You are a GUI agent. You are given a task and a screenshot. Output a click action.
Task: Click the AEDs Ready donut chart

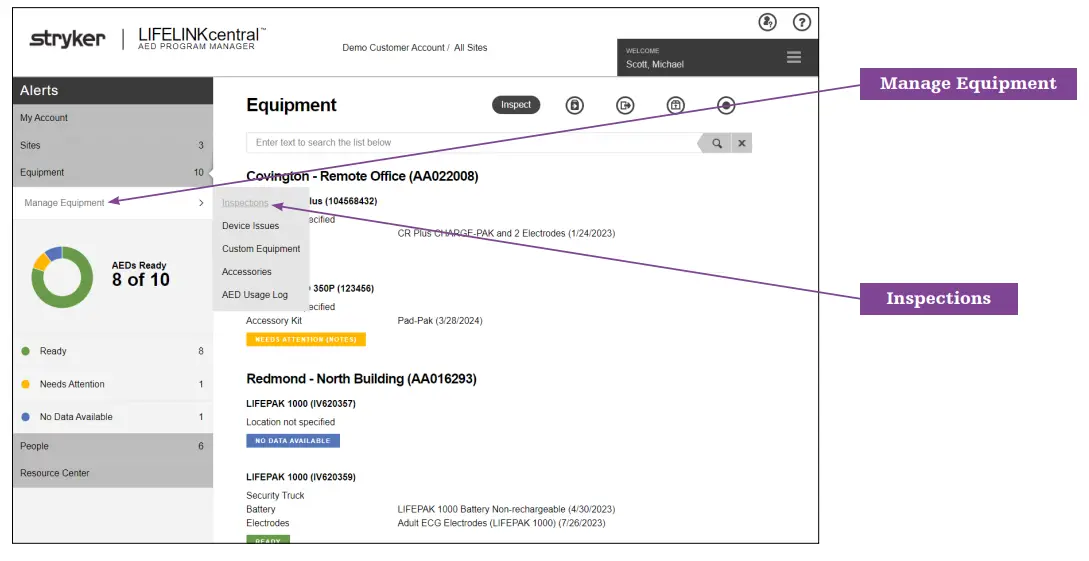(62, 277)
